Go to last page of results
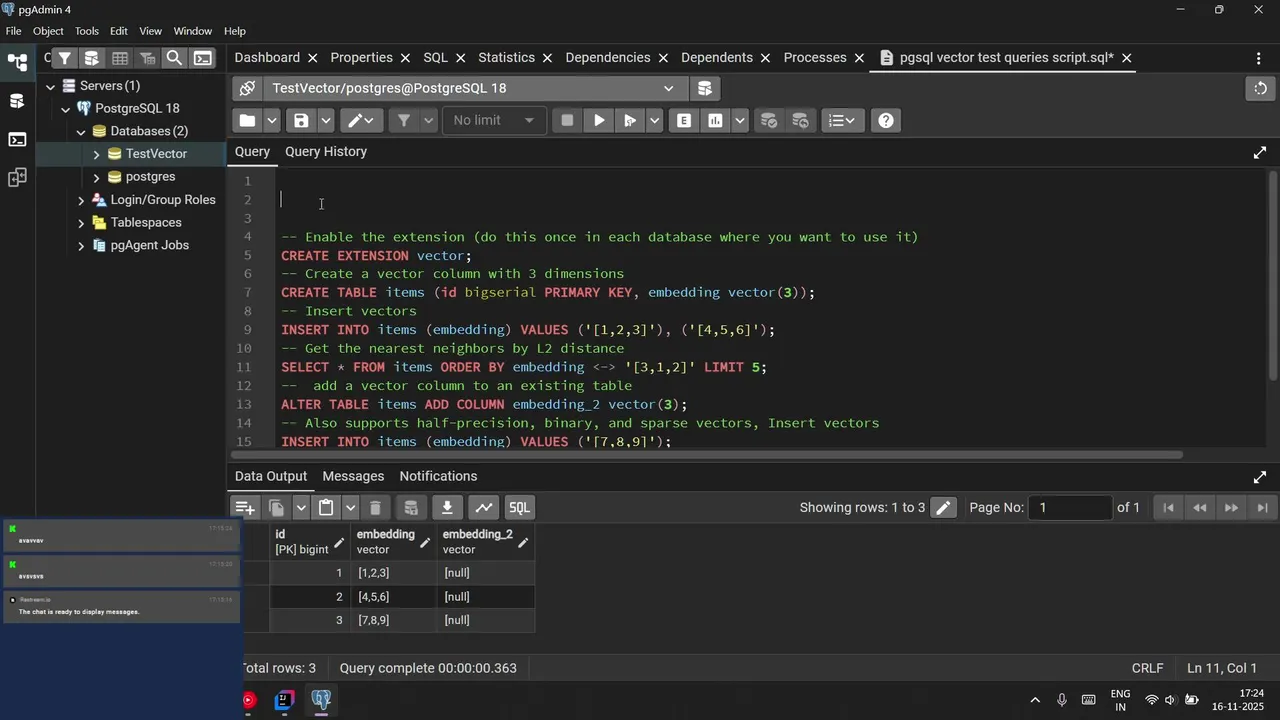Viewport: 1280px width, 720px height. tap(1262, 508)
